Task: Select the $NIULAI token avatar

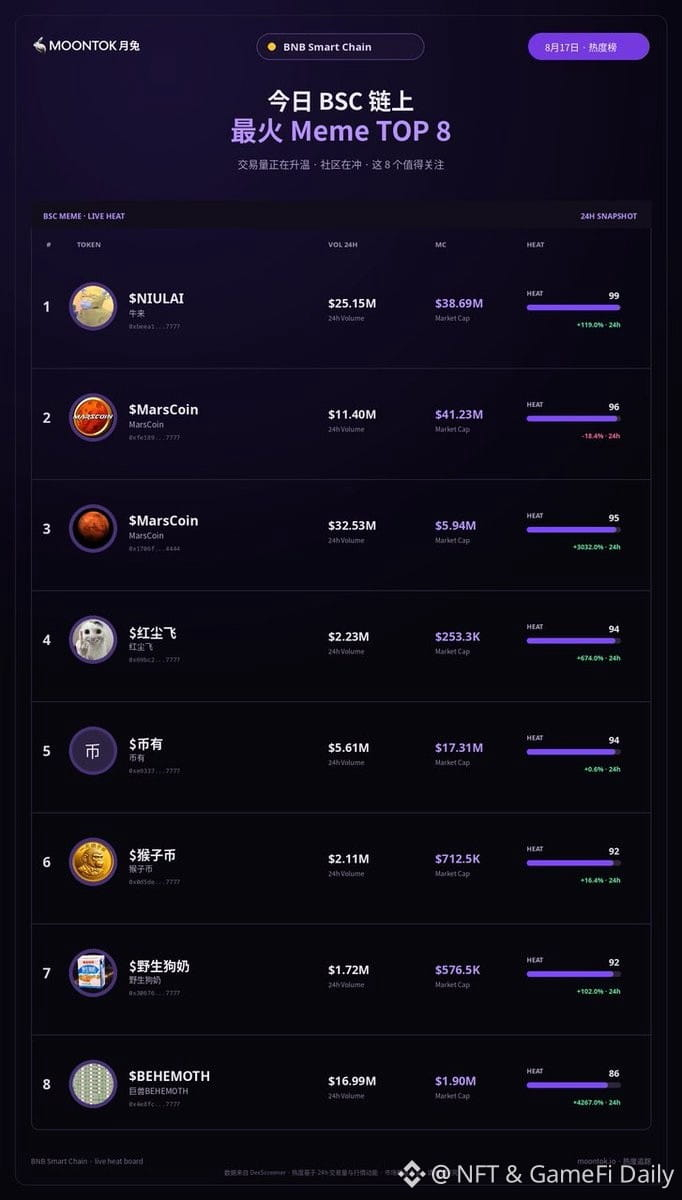Action: (93, 306)
